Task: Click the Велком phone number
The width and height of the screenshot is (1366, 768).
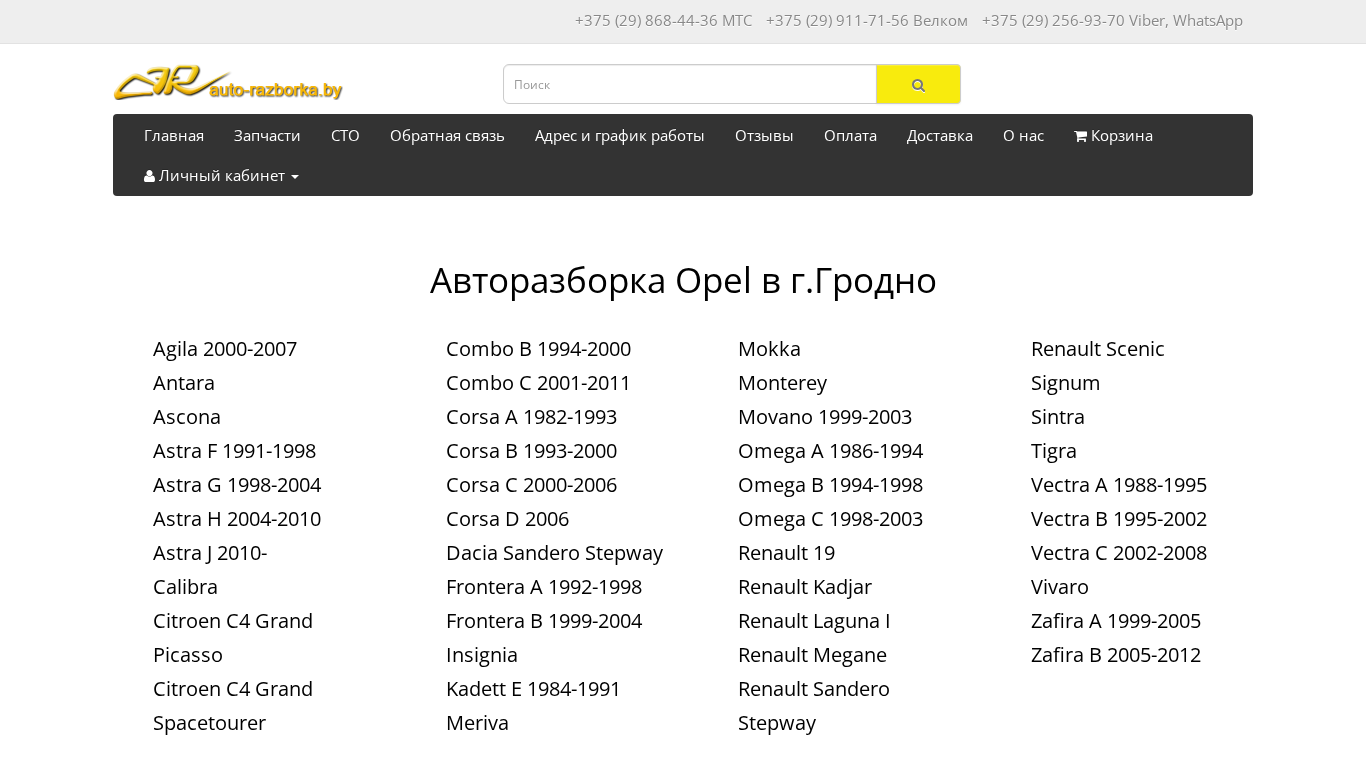Action: tap(867, 21)
